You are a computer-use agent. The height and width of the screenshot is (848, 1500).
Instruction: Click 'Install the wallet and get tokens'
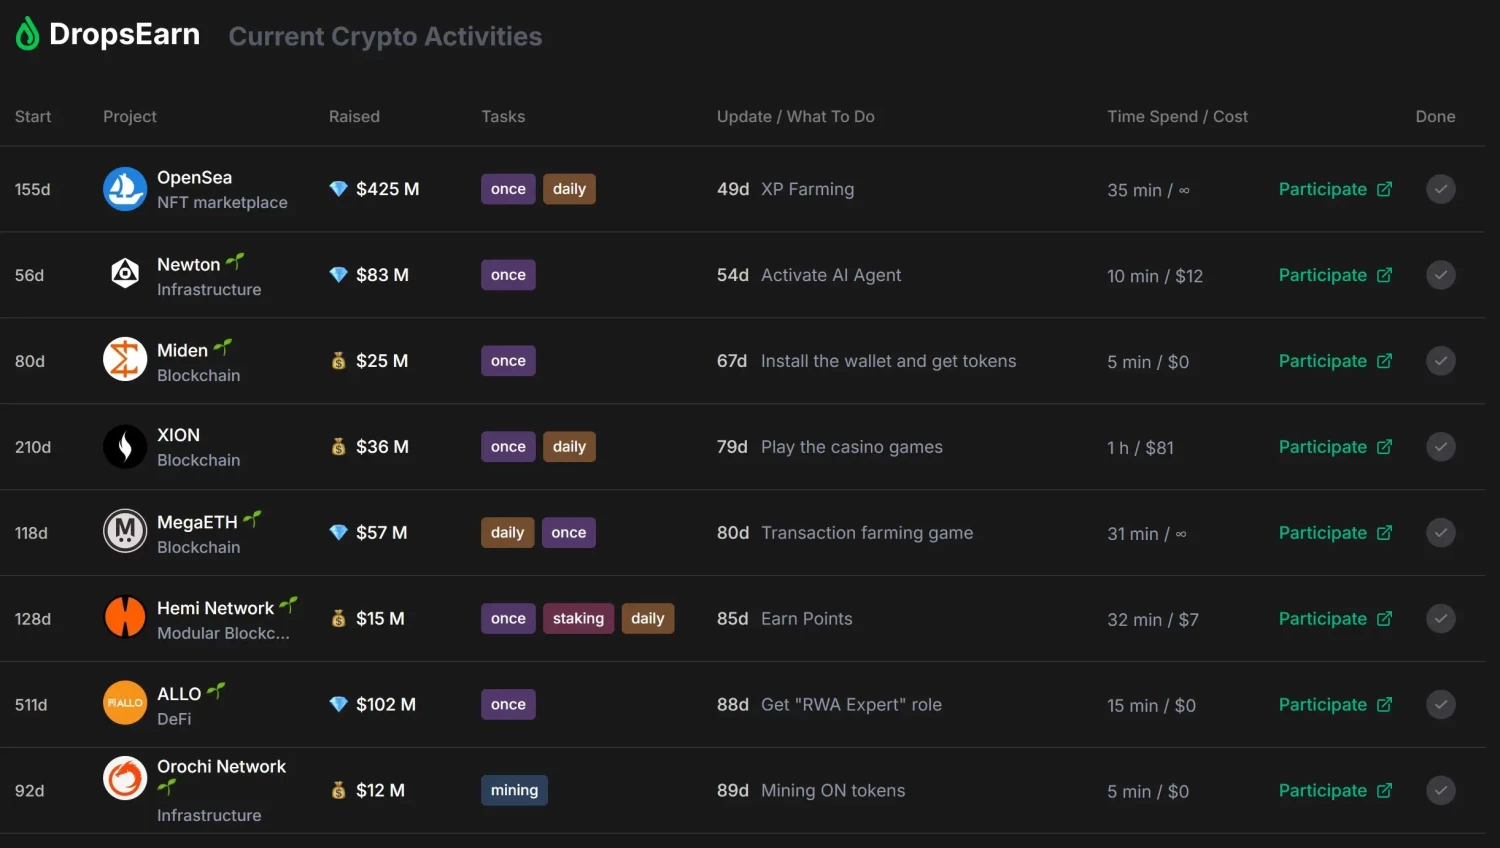point(888,361)
